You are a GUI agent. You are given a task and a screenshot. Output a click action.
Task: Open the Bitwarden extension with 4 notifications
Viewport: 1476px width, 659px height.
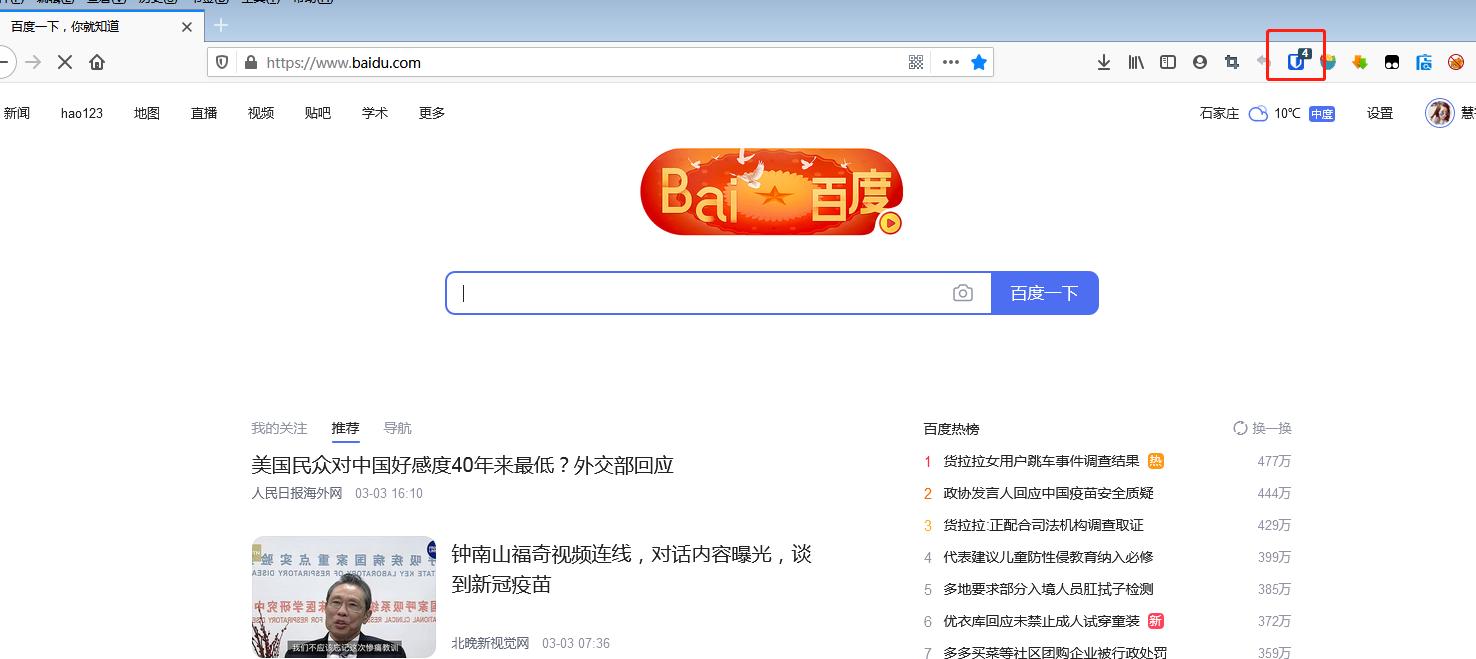[x=1295, y=61]
